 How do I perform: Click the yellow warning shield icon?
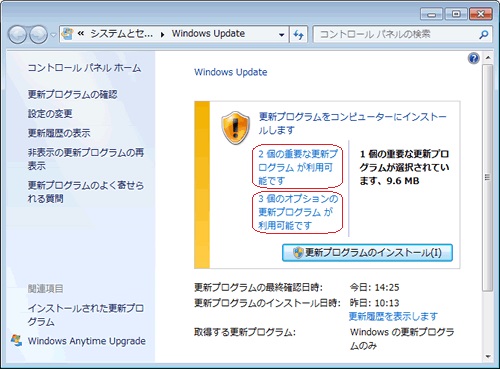236,128
